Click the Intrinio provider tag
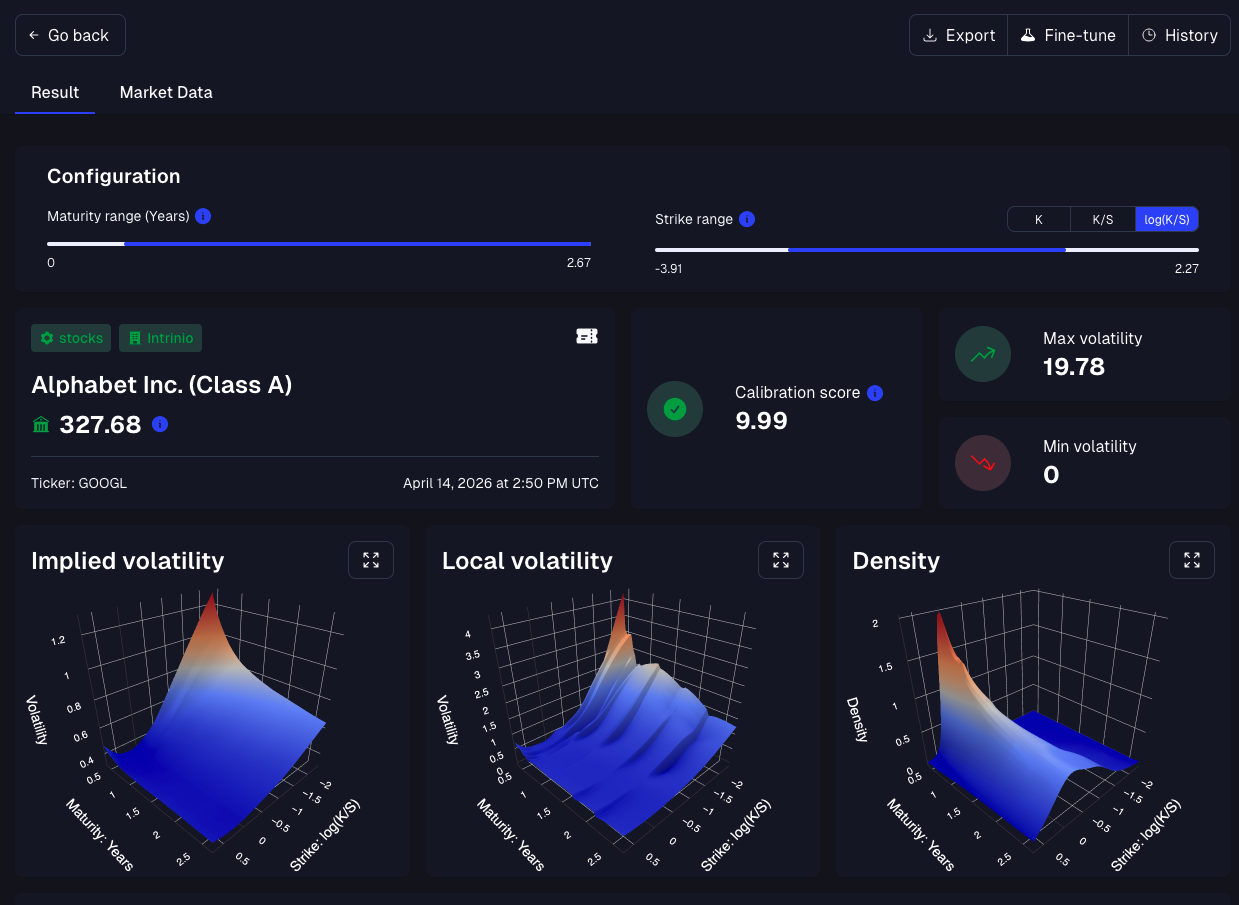This screenshot has width=1239, height=905. (160, 338)
